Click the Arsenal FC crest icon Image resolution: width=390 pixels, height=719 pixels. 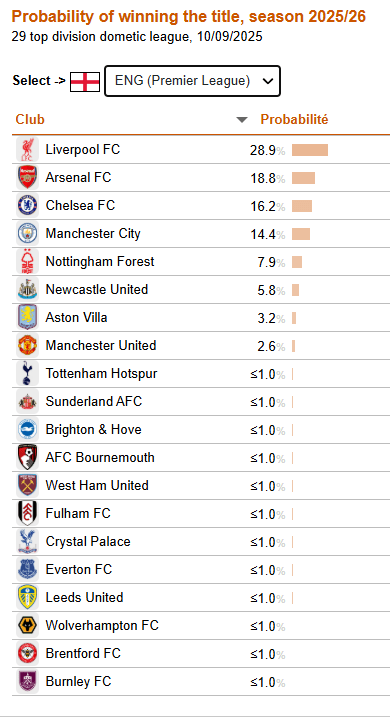[x=27, y=177]
